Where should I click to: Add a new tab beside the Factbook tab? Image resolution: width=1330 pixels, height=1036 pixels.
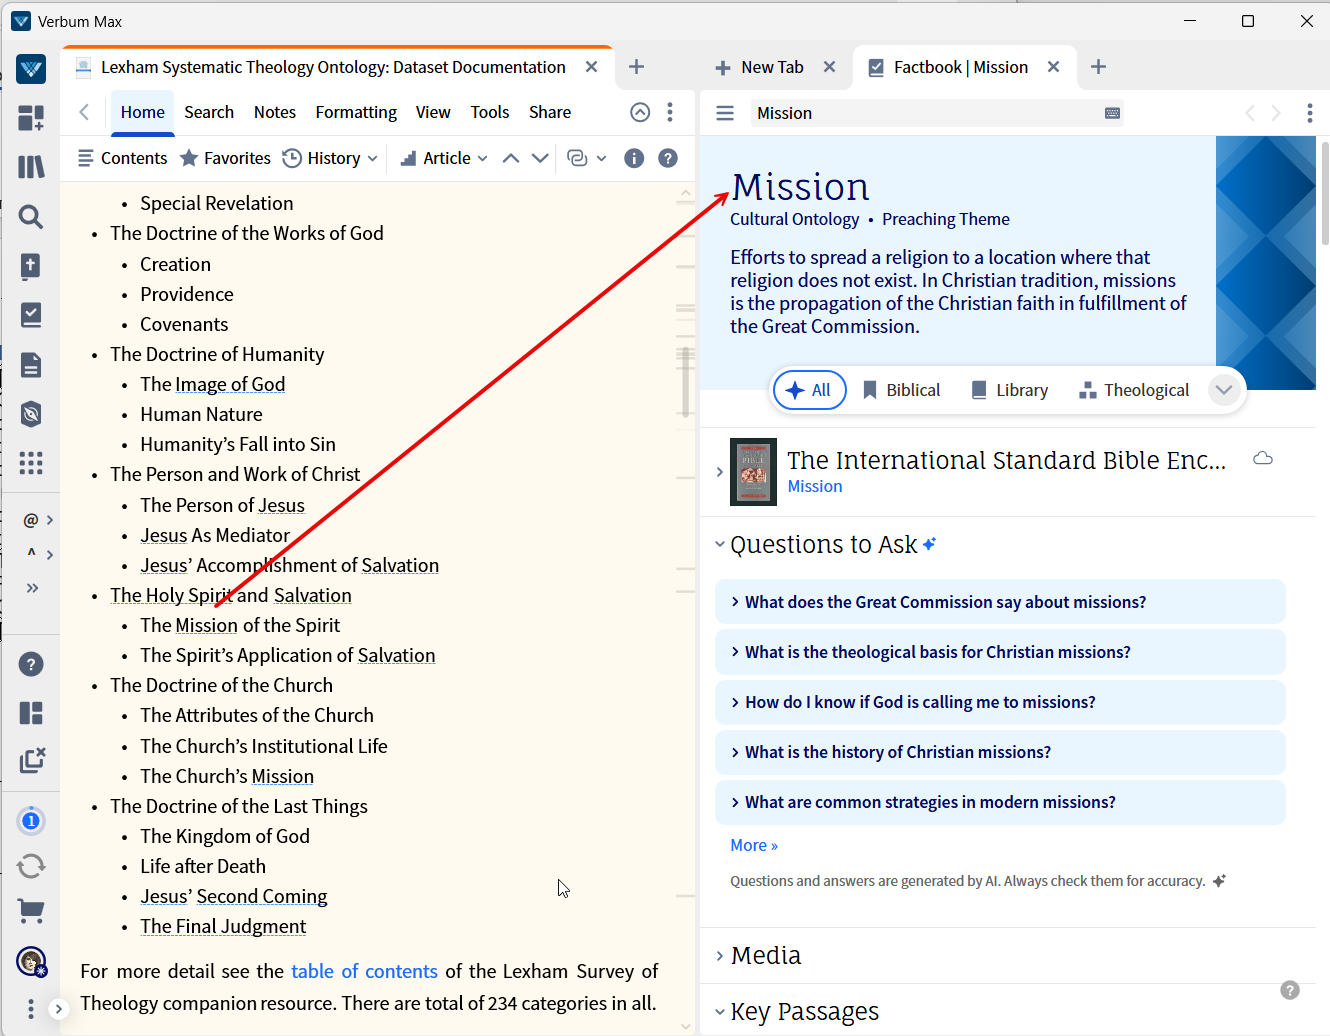1098,67
